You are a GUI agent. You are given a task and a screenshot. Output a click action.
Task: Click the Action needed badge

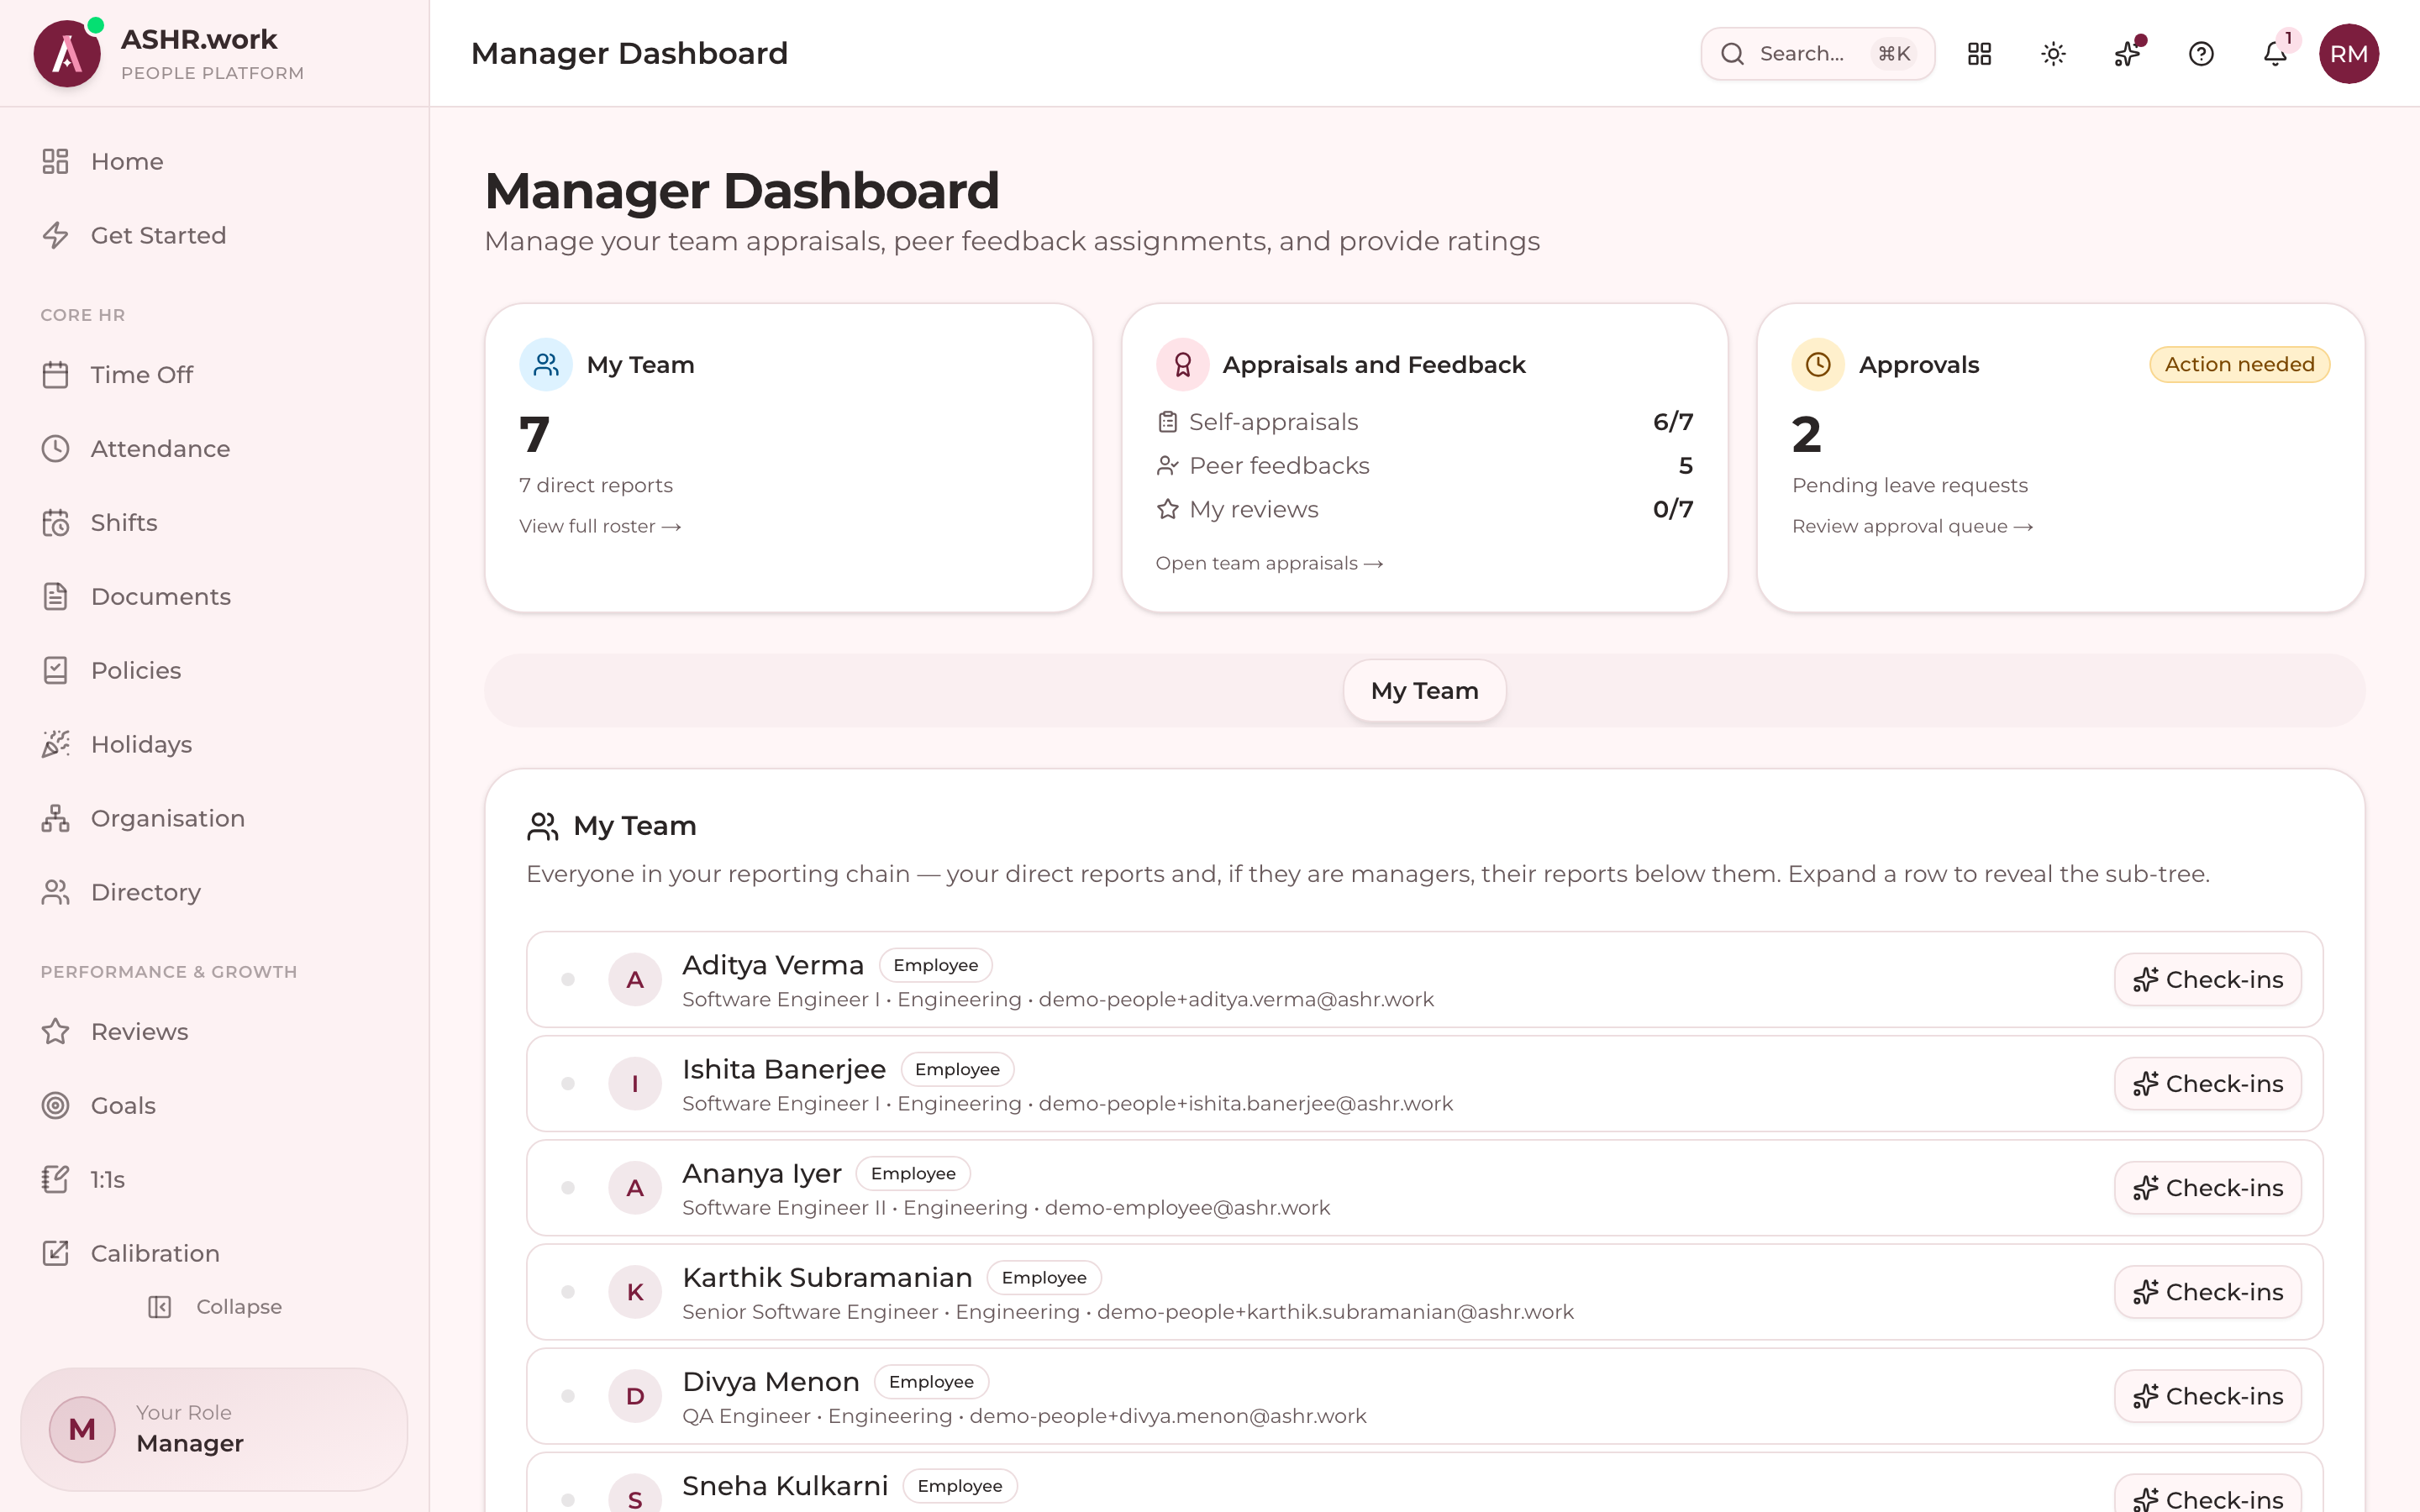tap(2239, 365)
